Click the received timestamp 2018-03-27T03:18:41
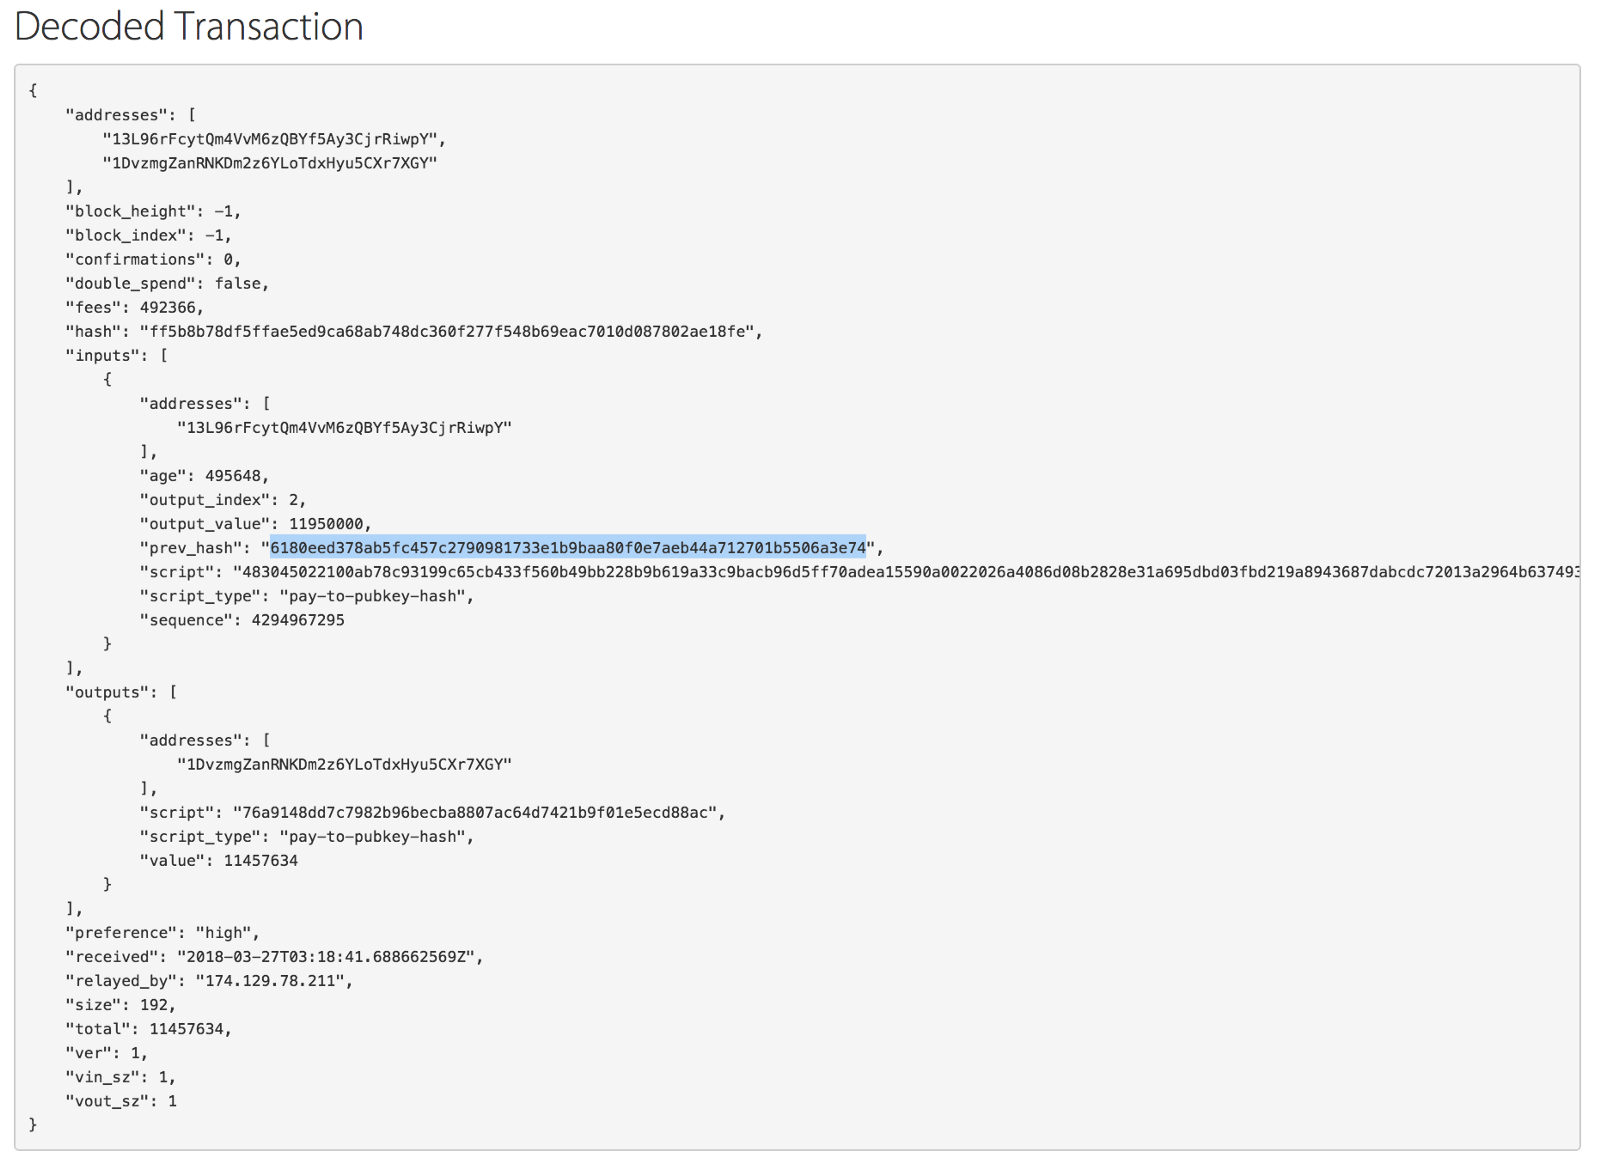The image size is (1600, 1163). 329,956
